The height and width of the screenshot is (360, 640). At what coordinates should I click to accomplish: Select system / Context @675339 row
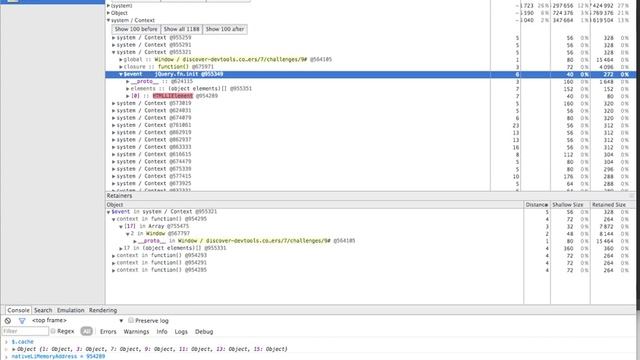(x=371, y=169)
